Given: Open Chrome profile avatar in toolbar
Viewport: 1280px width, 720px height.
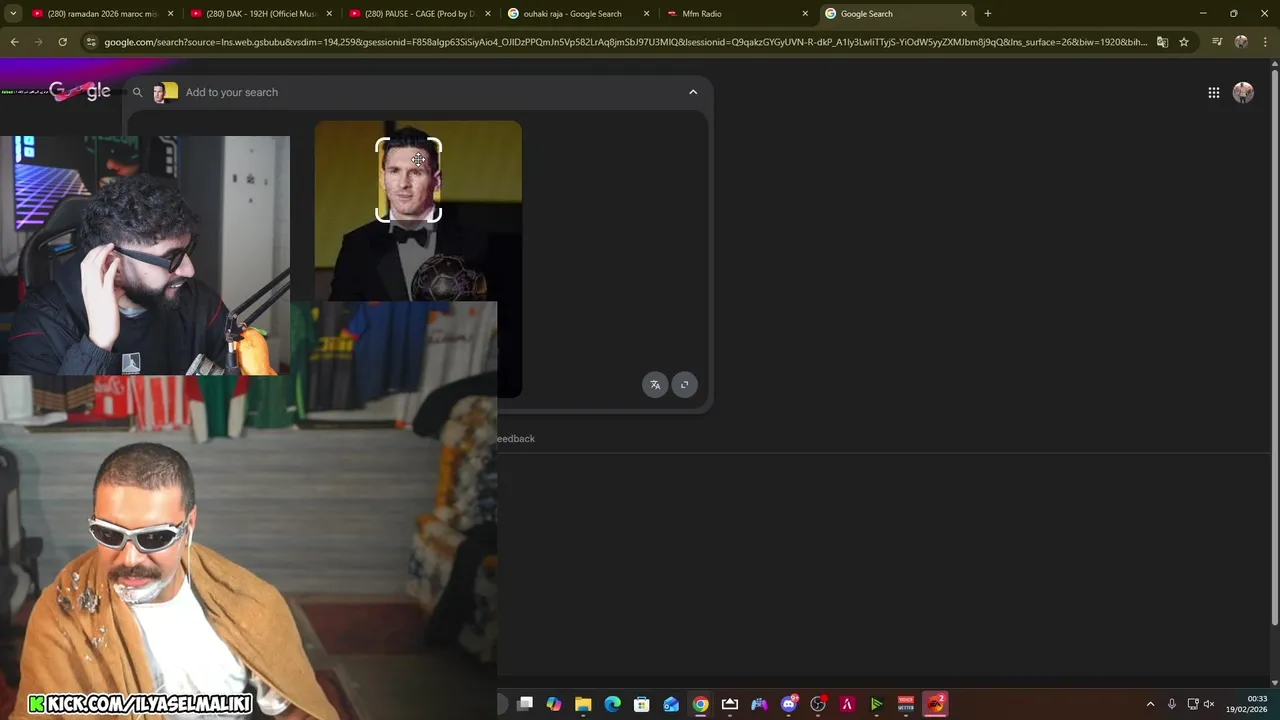Looking at the screenshot, I should click(x=1241, y=42).
